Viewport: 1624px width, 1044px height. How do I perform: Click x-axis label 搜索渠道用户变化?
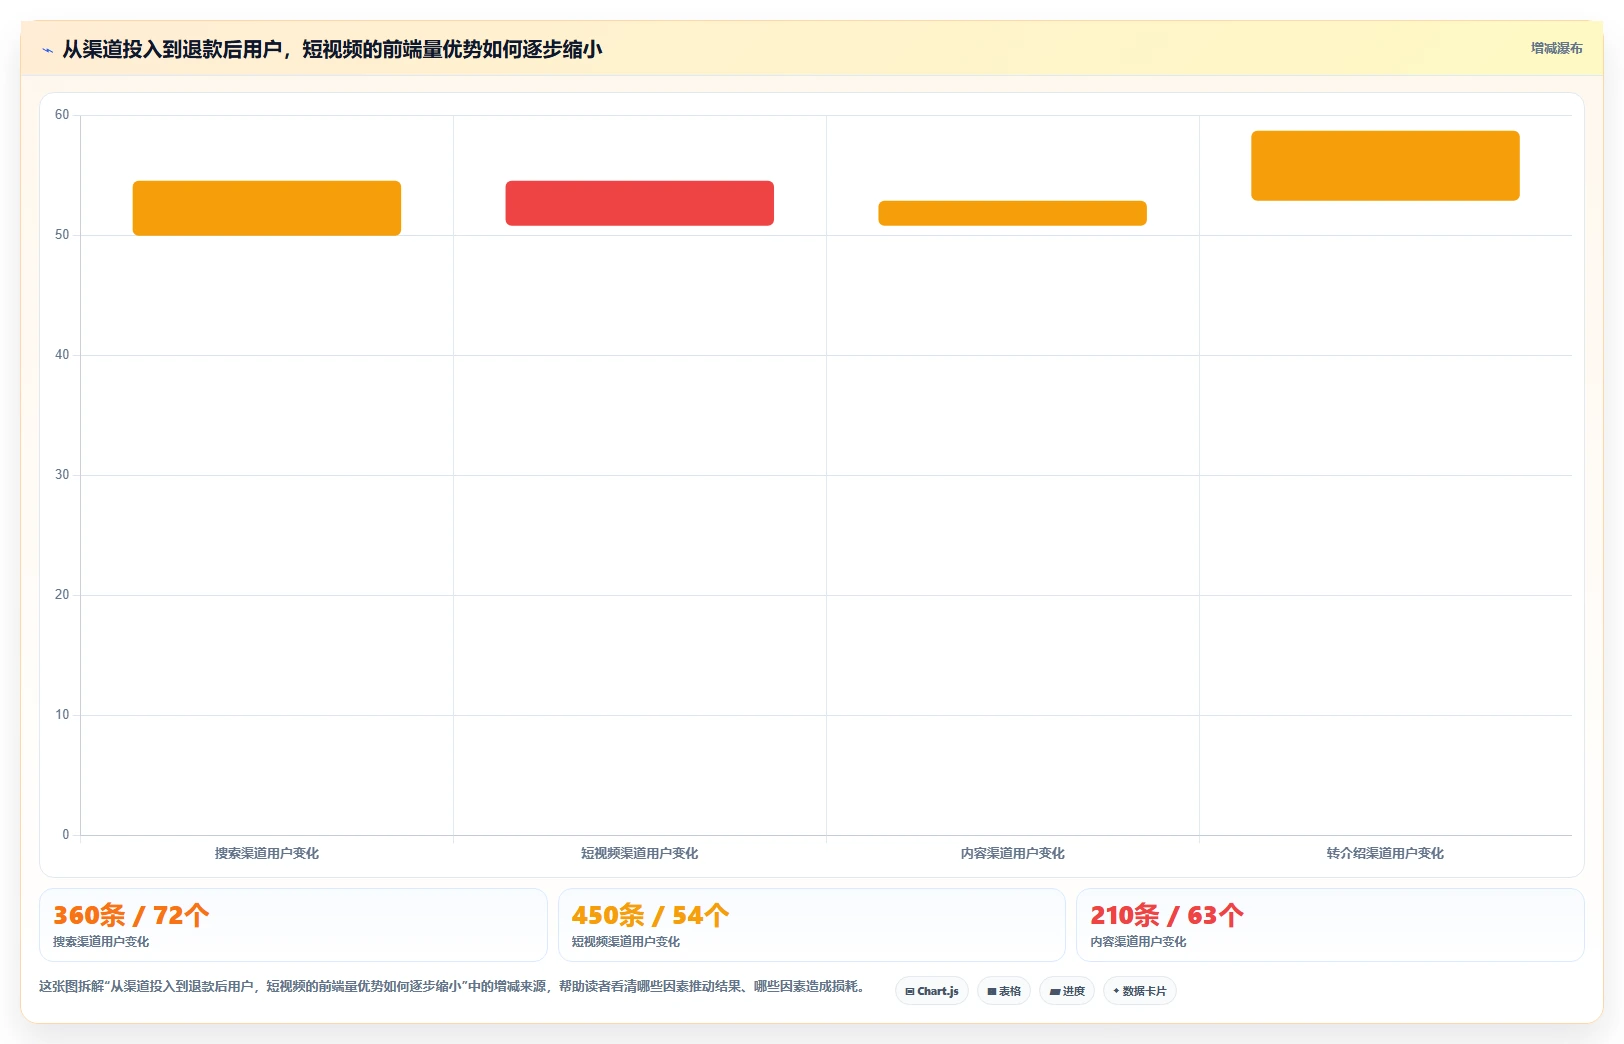pyautogui.click(x=267, y=853)
